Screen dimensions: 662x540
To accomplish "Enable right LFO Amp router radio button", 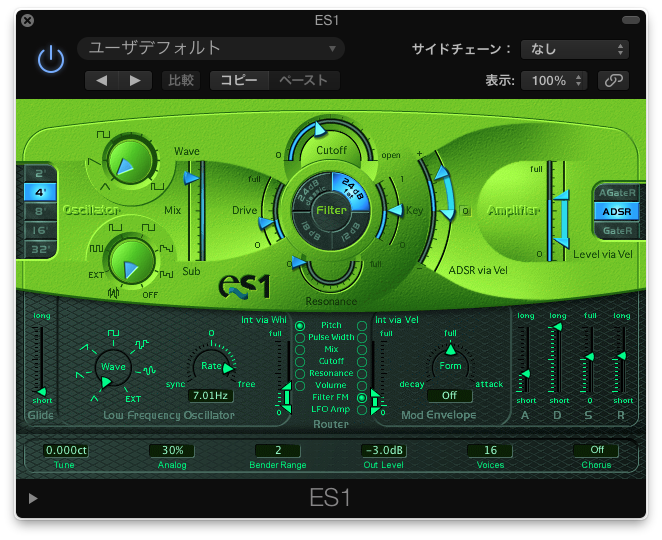I will click(x=362, y=410).
